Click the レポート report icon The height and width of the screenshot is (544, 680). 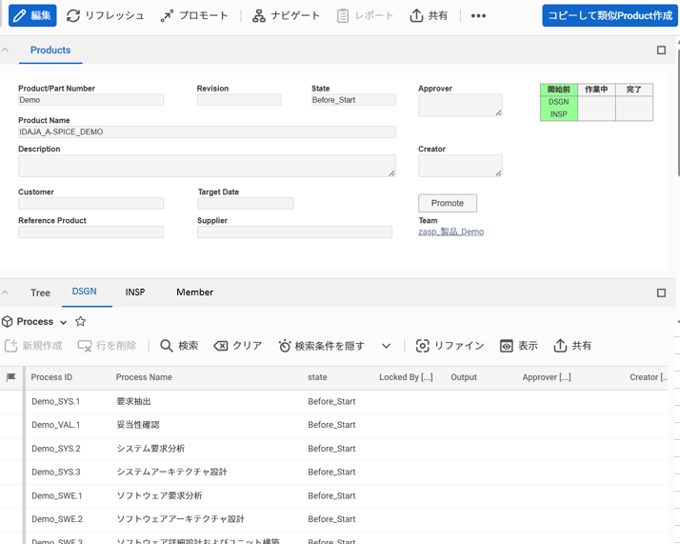pyautogui.click(x=343, y=16)
